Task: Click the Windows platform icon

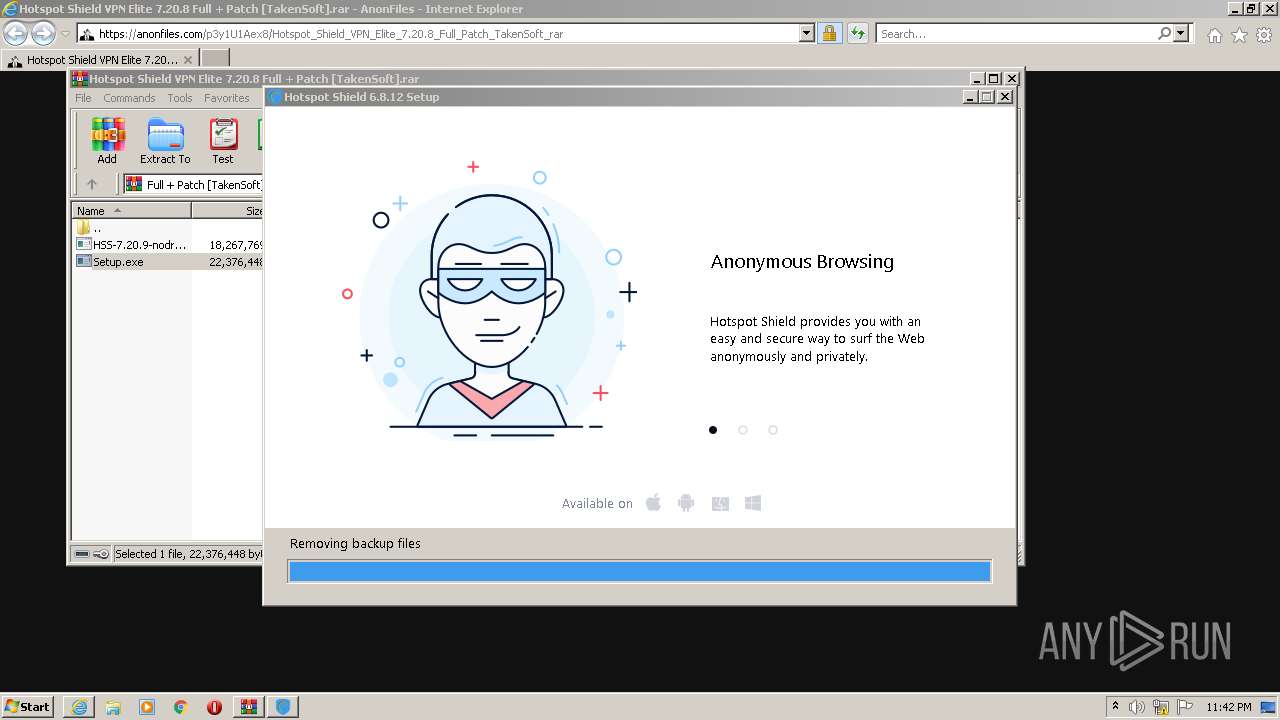Action: (753, 503)
